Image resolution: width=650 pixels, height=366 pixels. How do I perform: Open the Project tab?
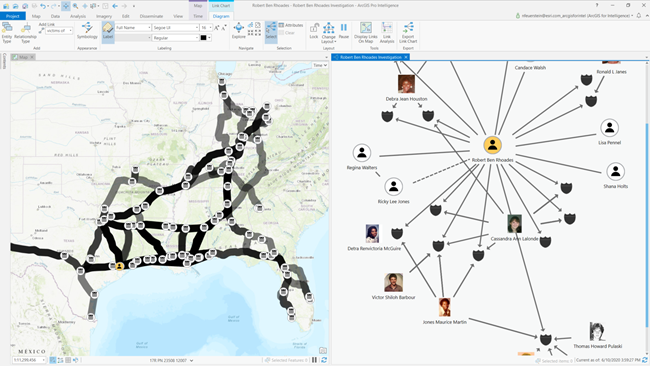[x=13, y=16]
